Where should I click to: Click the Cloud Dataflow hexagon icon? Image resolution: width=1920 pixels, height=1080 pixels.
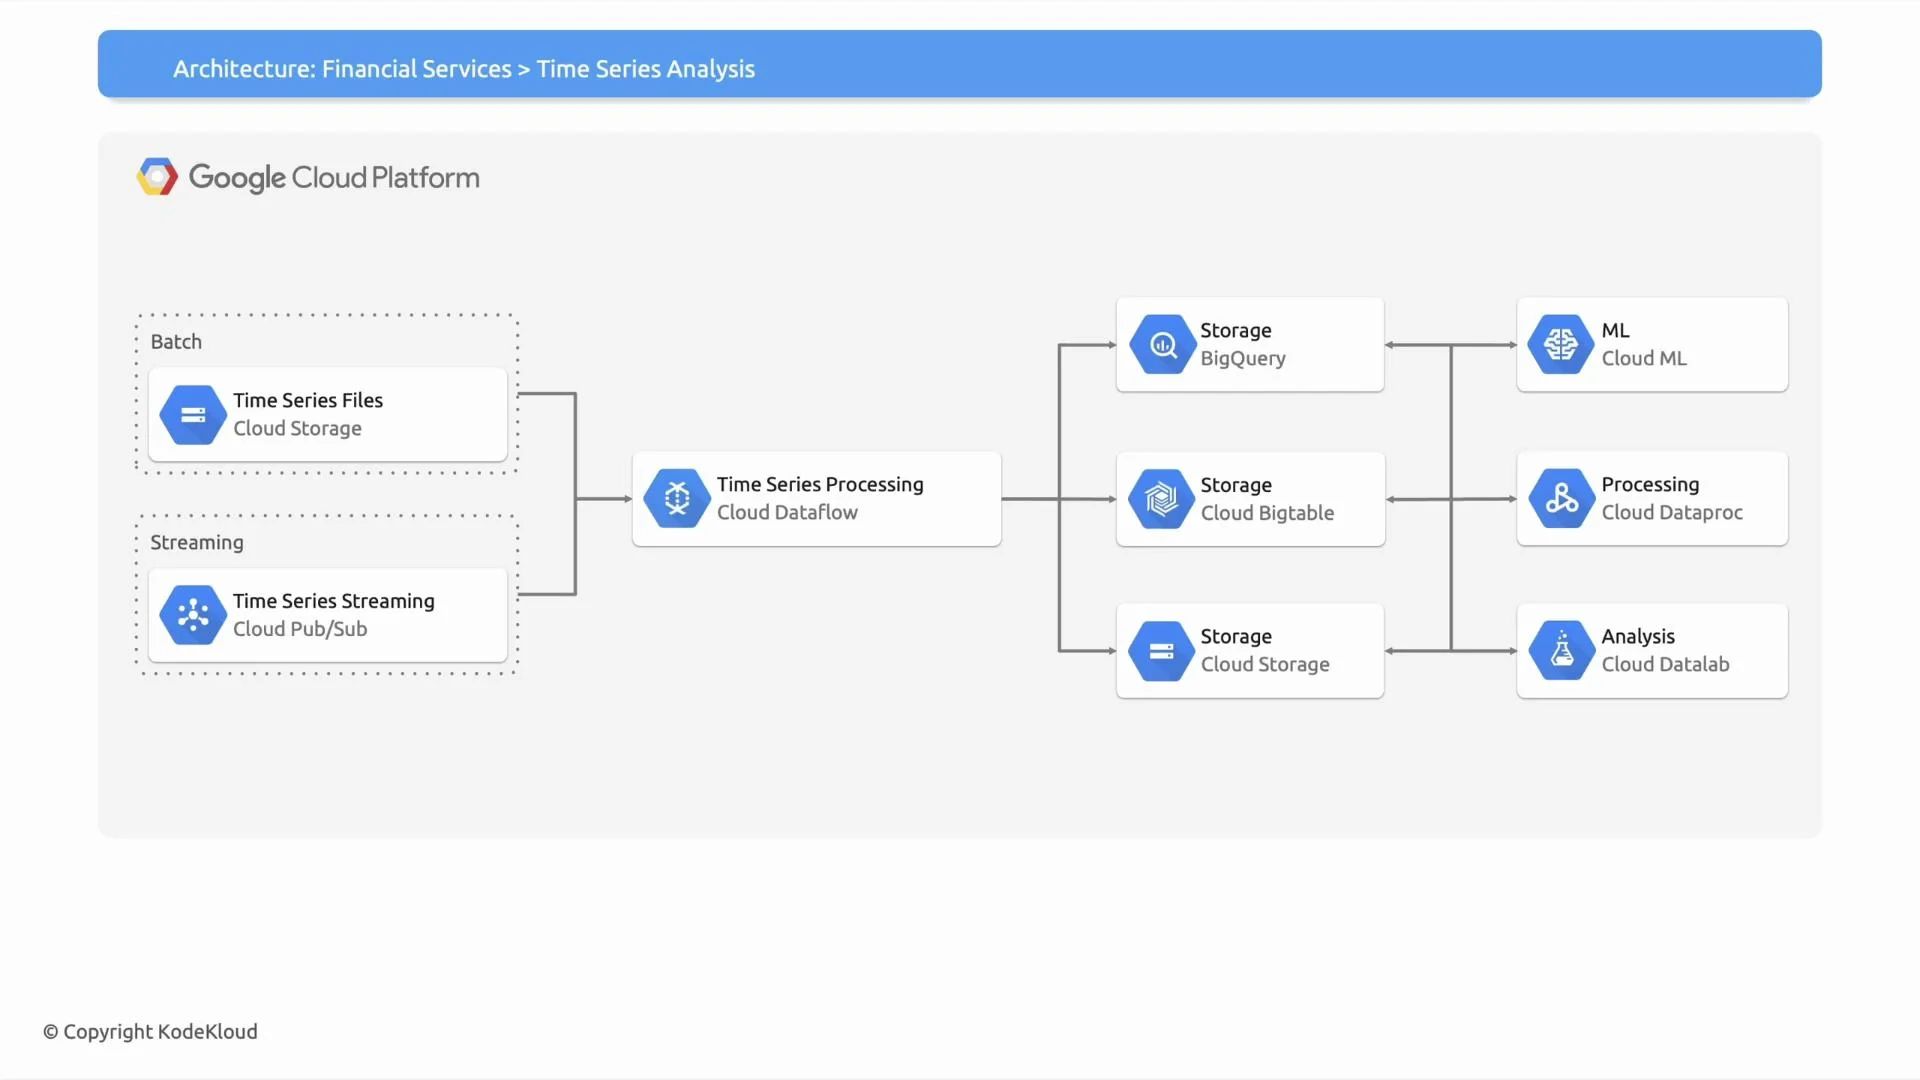coord(677,498)
